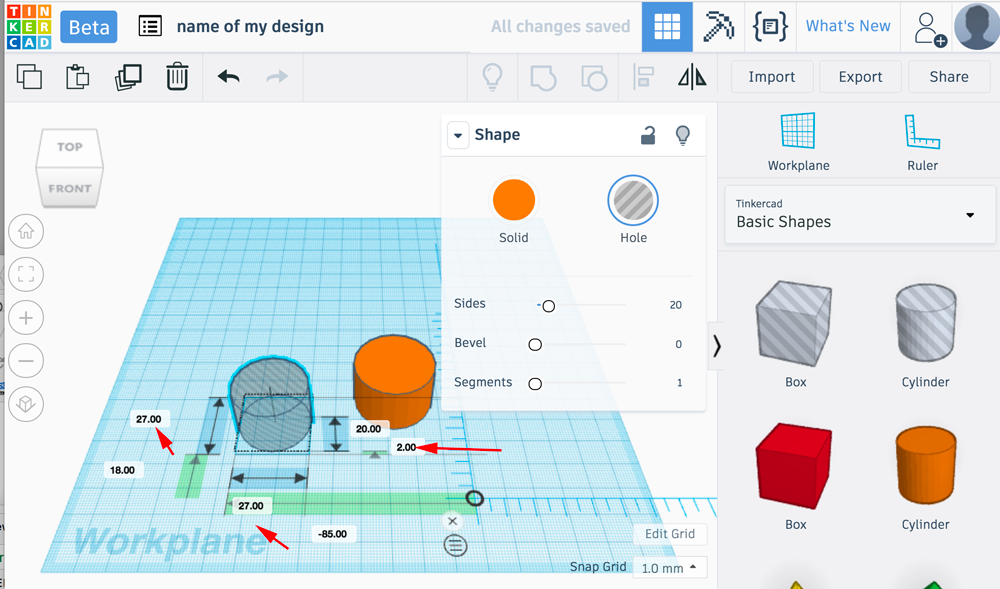
Task: Click the Ungroup shapes icon
Action: (594, 78)
